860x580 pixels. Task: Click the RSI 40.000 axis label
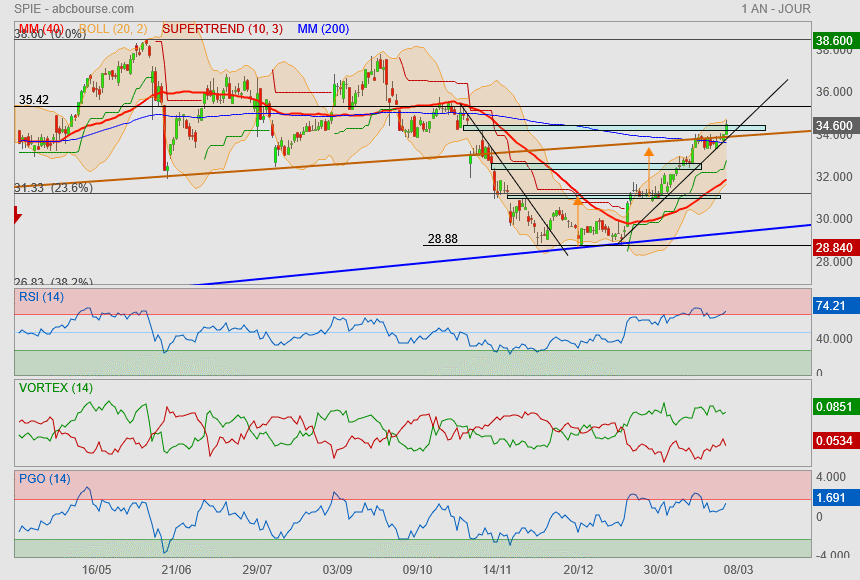coord(834,339)
